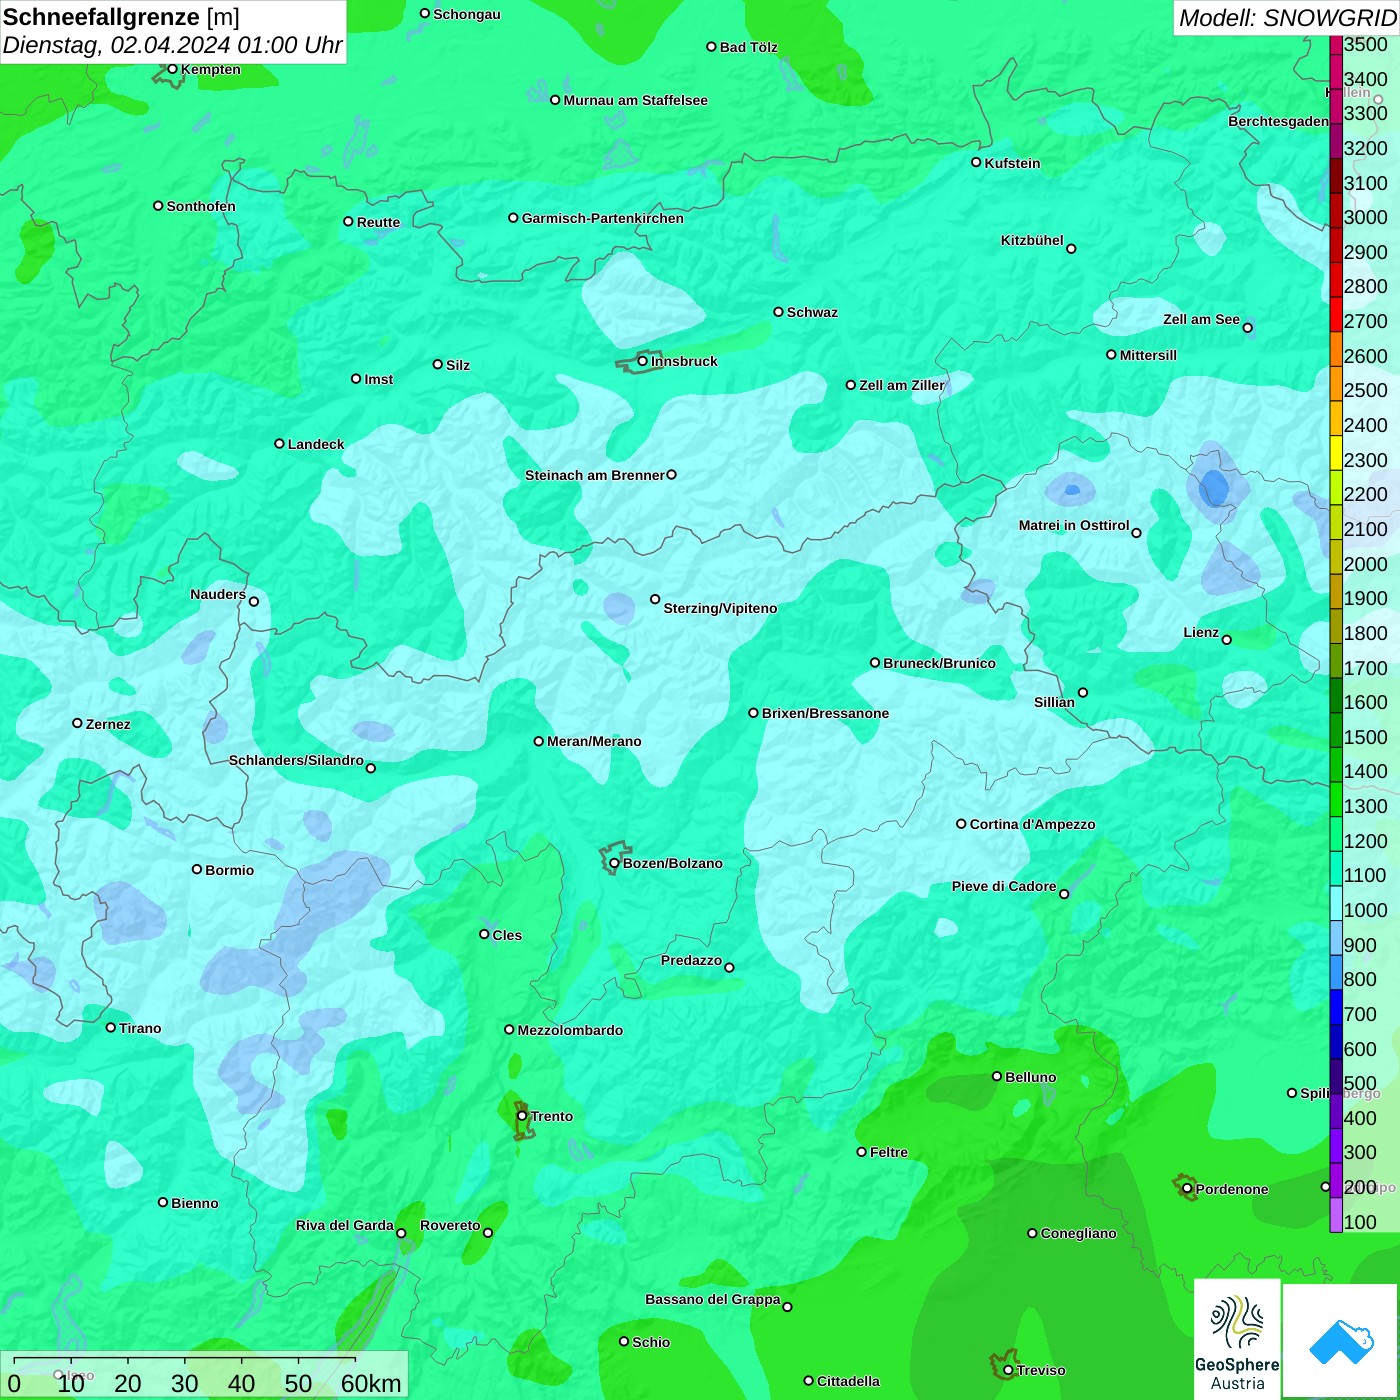This screenshot has width=1400, height=1400.
Task: Click the 'Mezzolombardo' label
Action: pos(570,1030)
